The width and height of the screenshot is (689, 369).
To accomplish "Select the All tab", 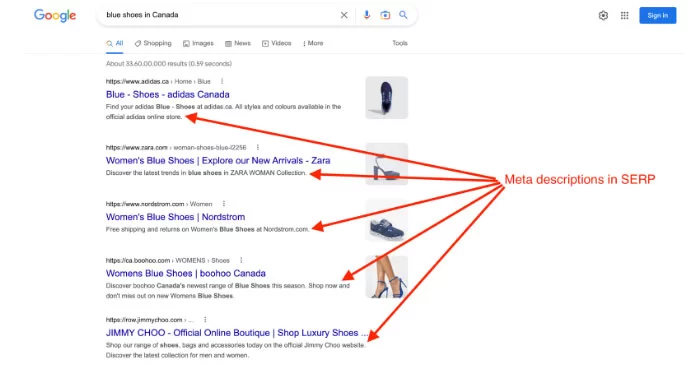I will point(115,43).
